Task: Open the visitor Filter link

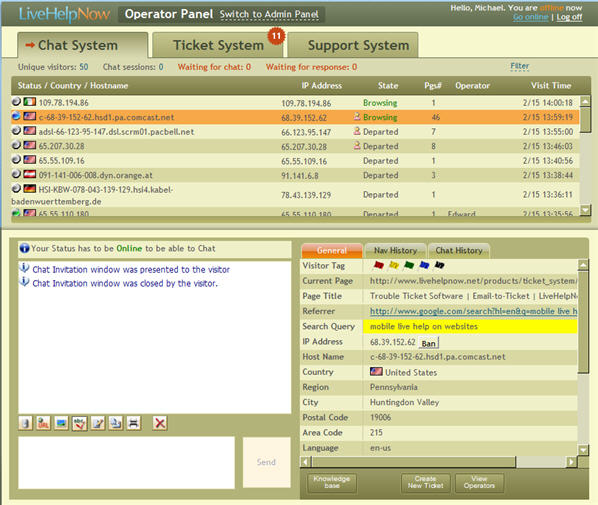Action: coord(519,66)
